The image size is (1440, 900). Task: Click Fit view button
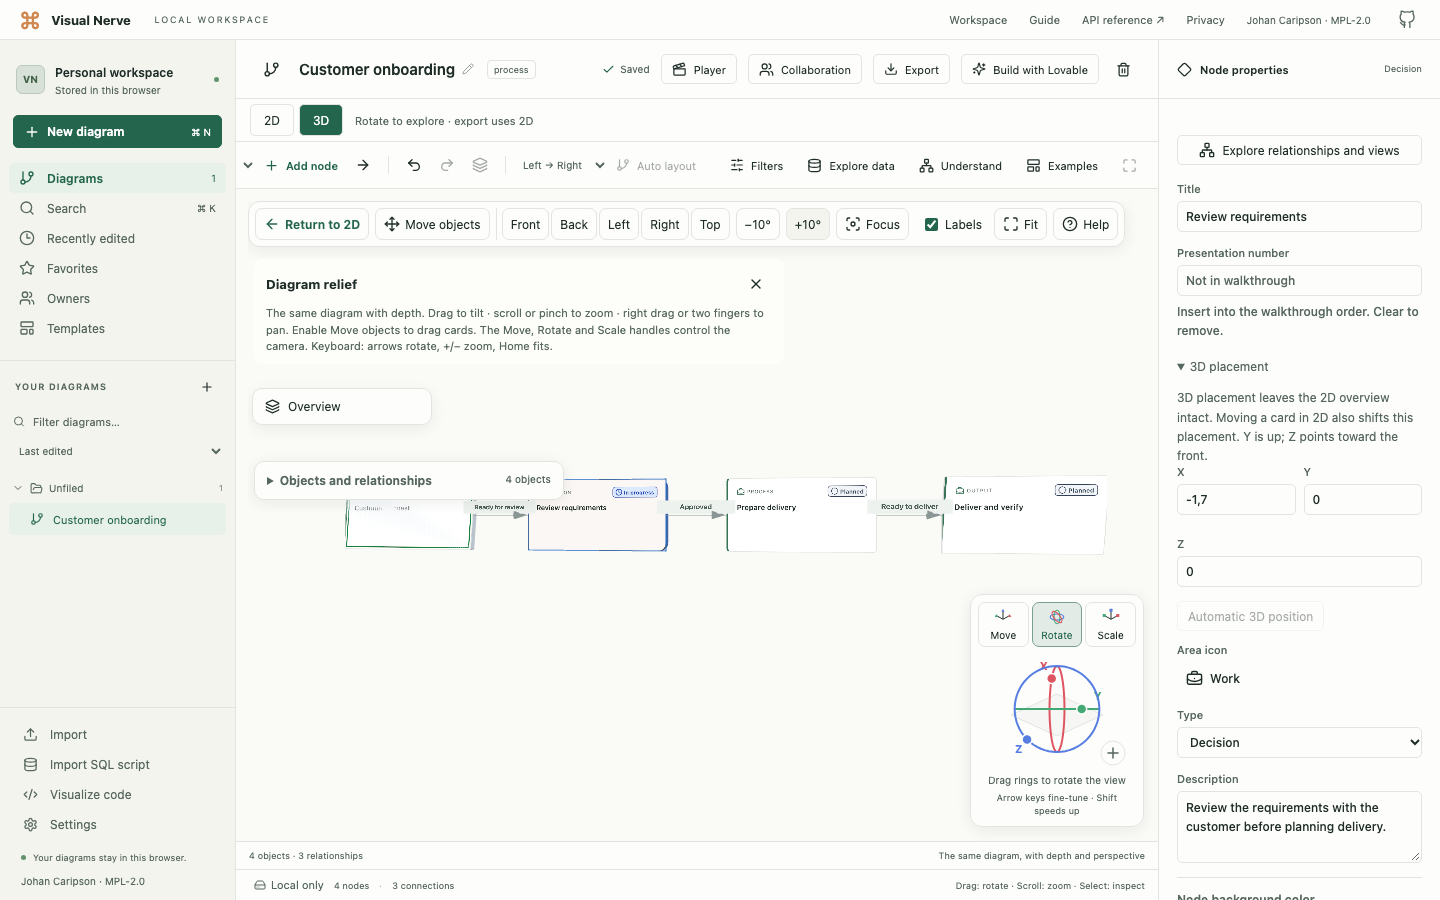[x=1021, y=225]
